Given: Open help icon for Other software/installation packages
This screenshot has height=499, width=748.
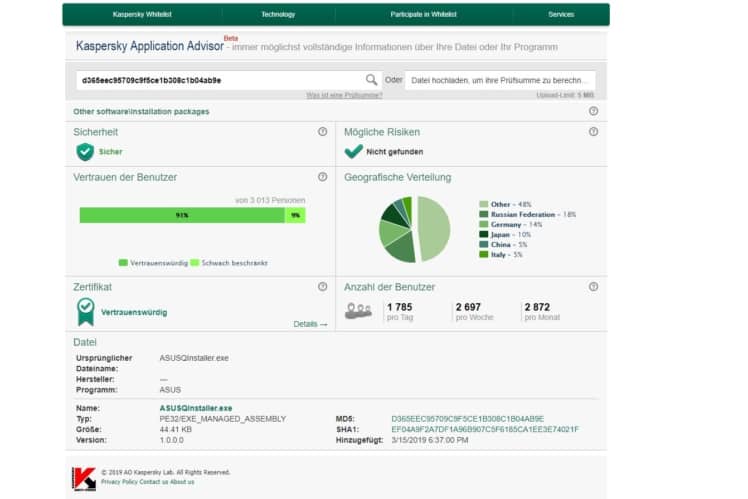Looking at the screenshot, I should [x=593, y=111].
